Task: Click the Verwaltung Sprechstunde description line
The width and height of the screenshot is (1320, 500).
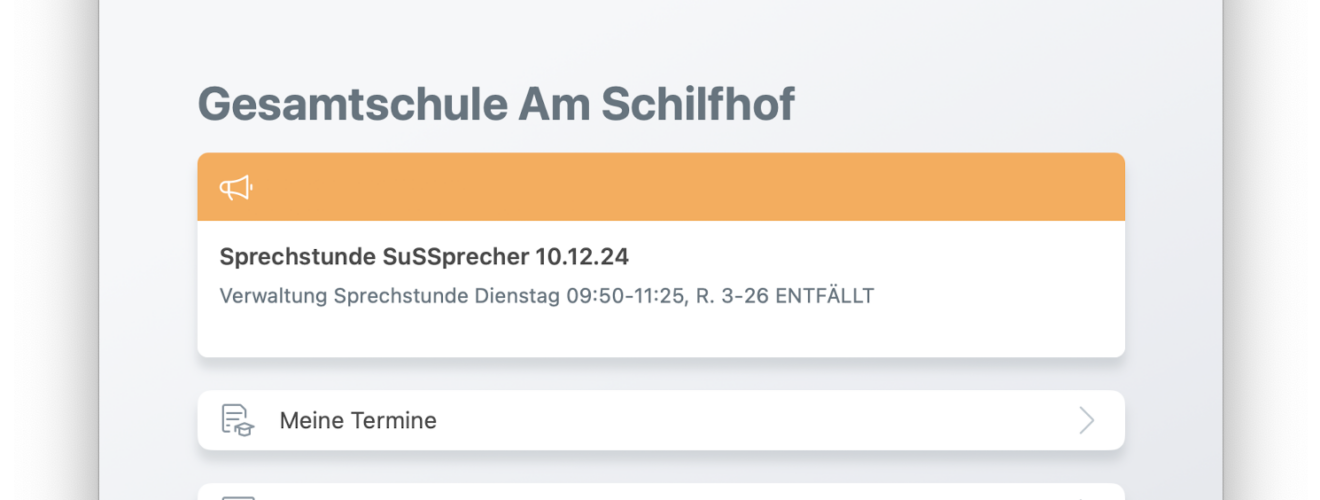Action: (547, 296)
